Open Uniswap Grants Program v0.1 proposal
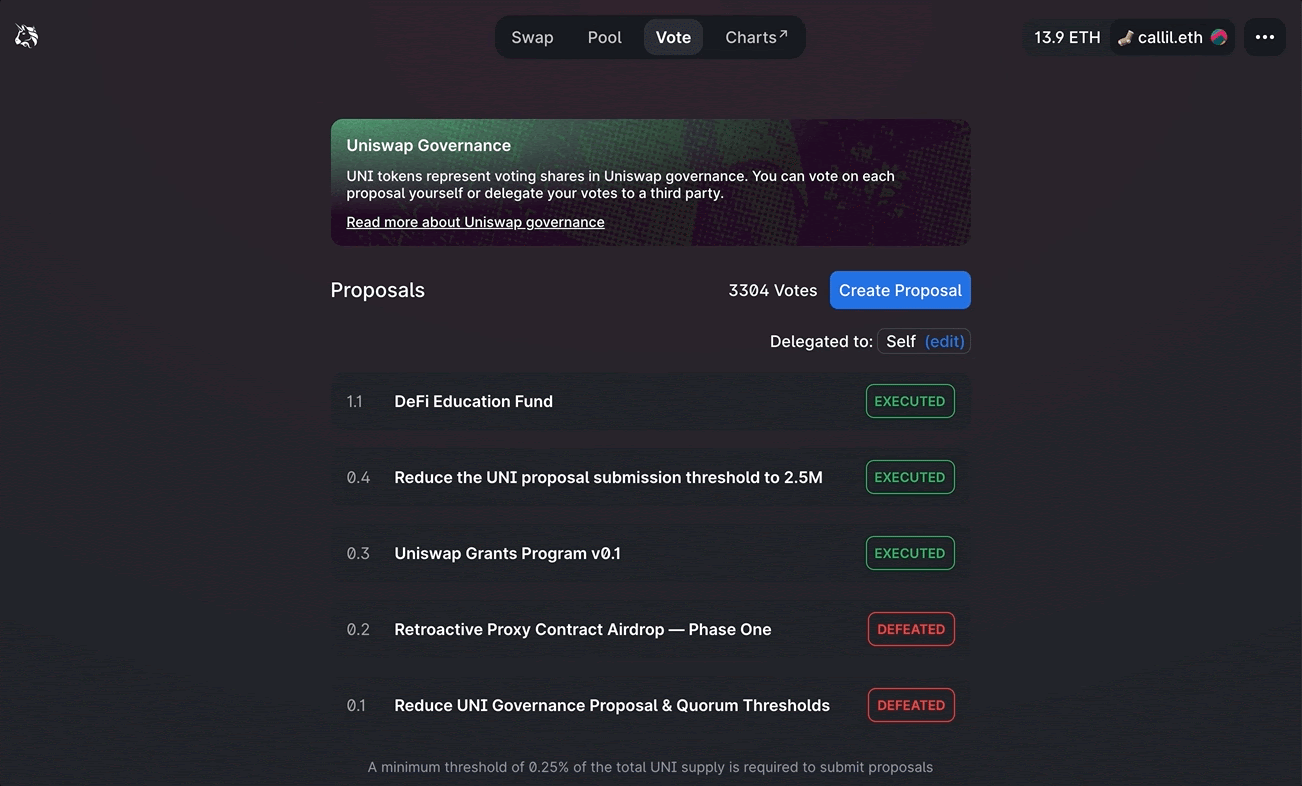 click(507, 553)
